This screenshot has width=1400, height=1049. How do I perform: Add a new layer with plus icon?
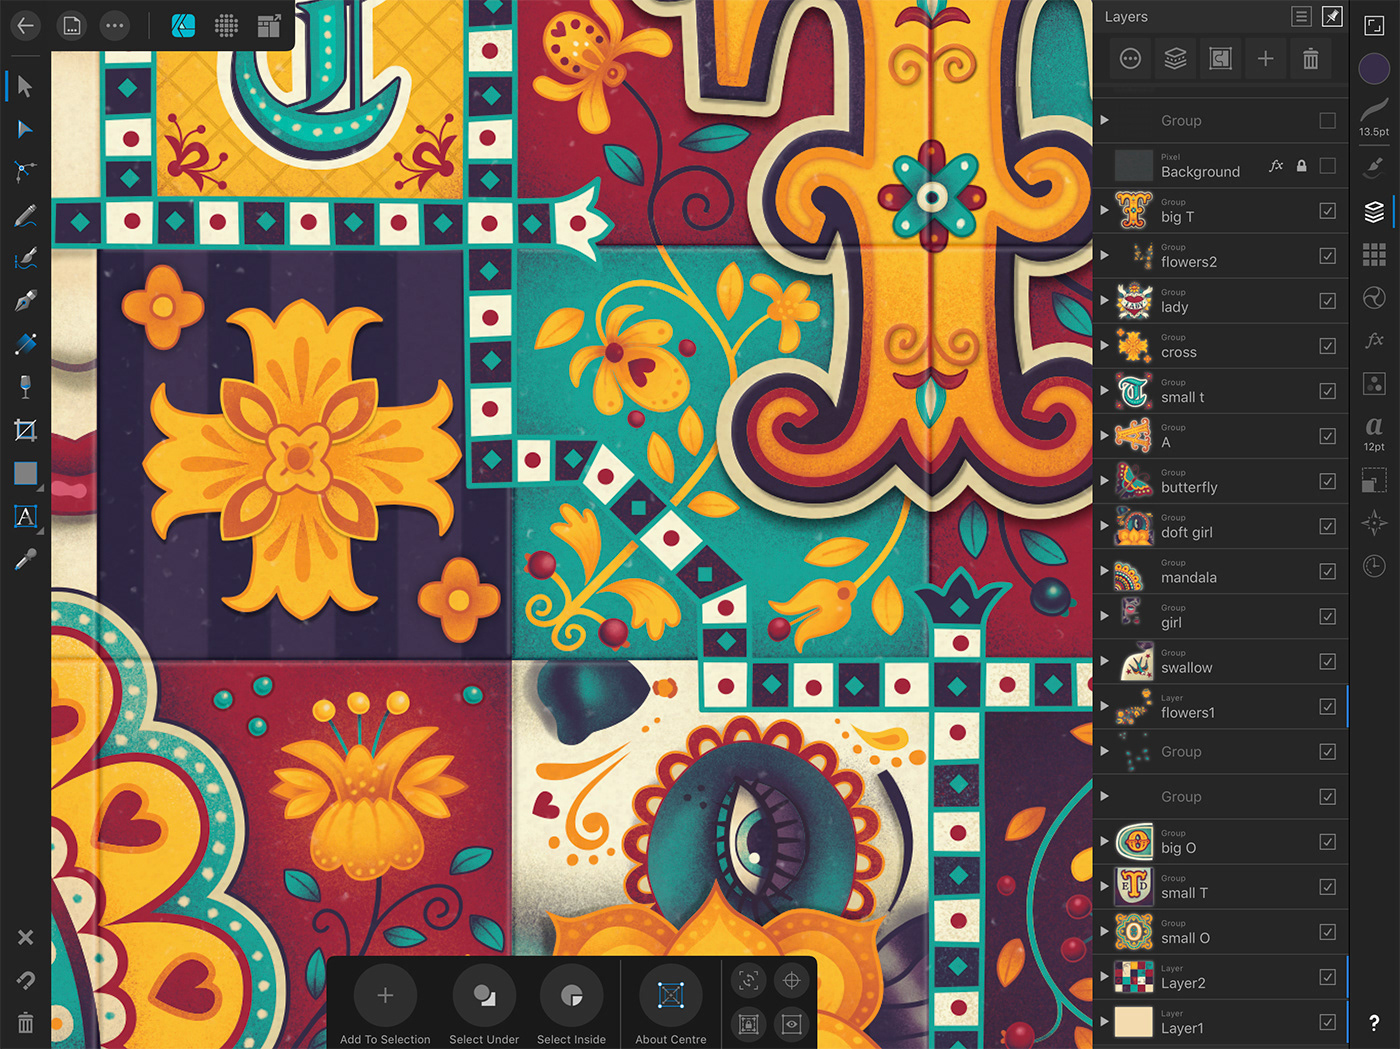coord(1265,59)
